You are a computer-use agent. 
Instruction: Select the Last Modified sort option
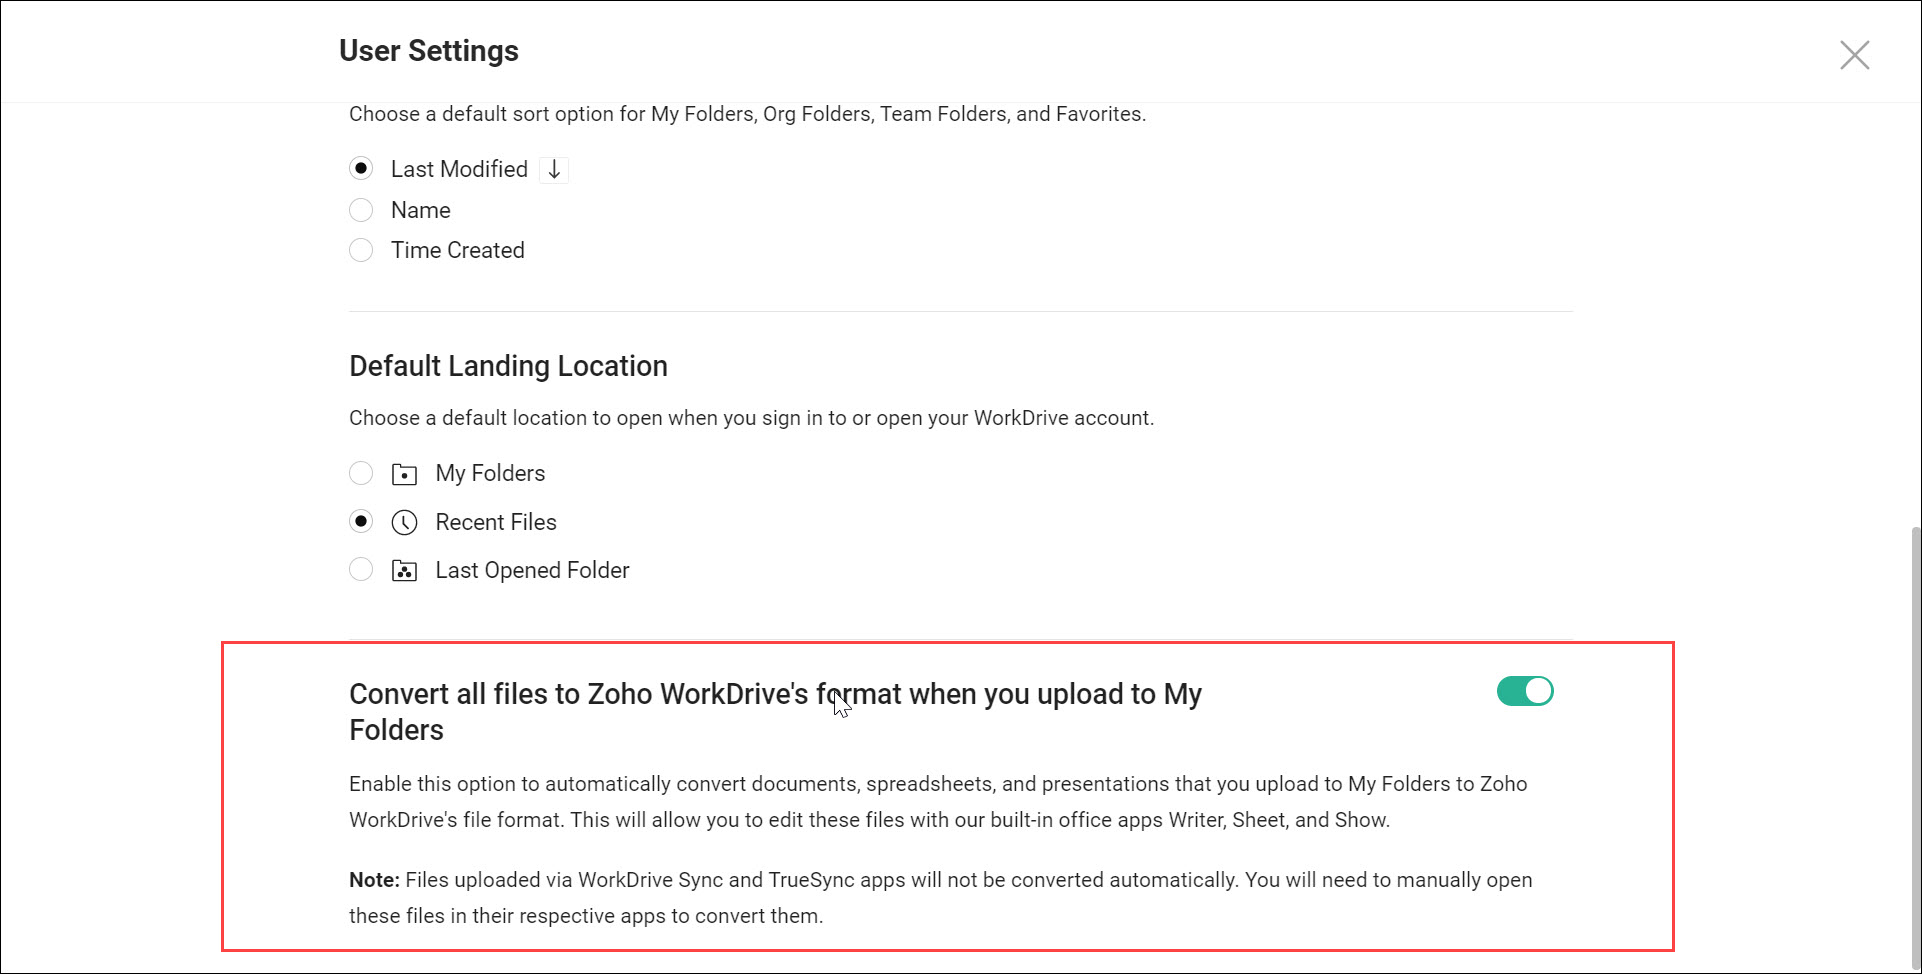361,168
